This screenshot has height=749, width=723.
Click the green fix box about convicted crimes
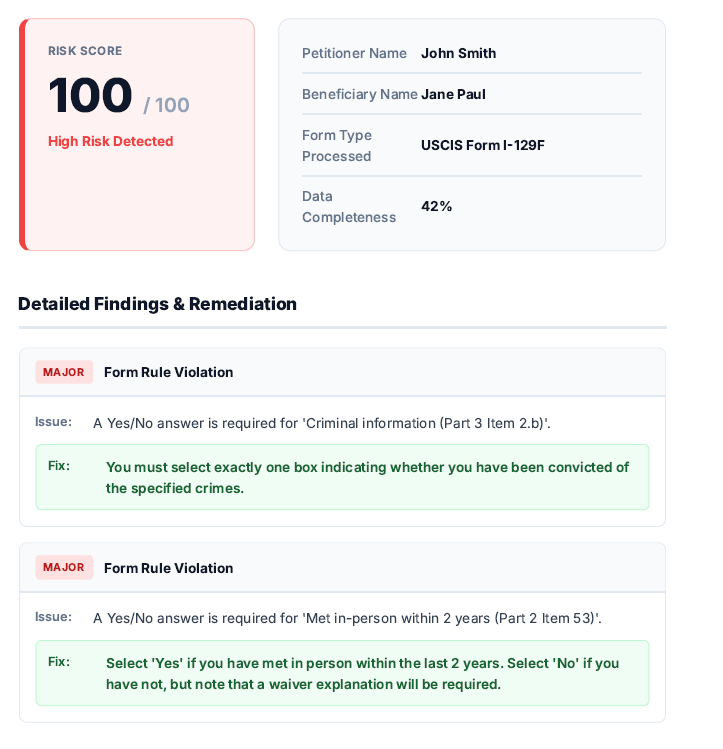point(342,477)
